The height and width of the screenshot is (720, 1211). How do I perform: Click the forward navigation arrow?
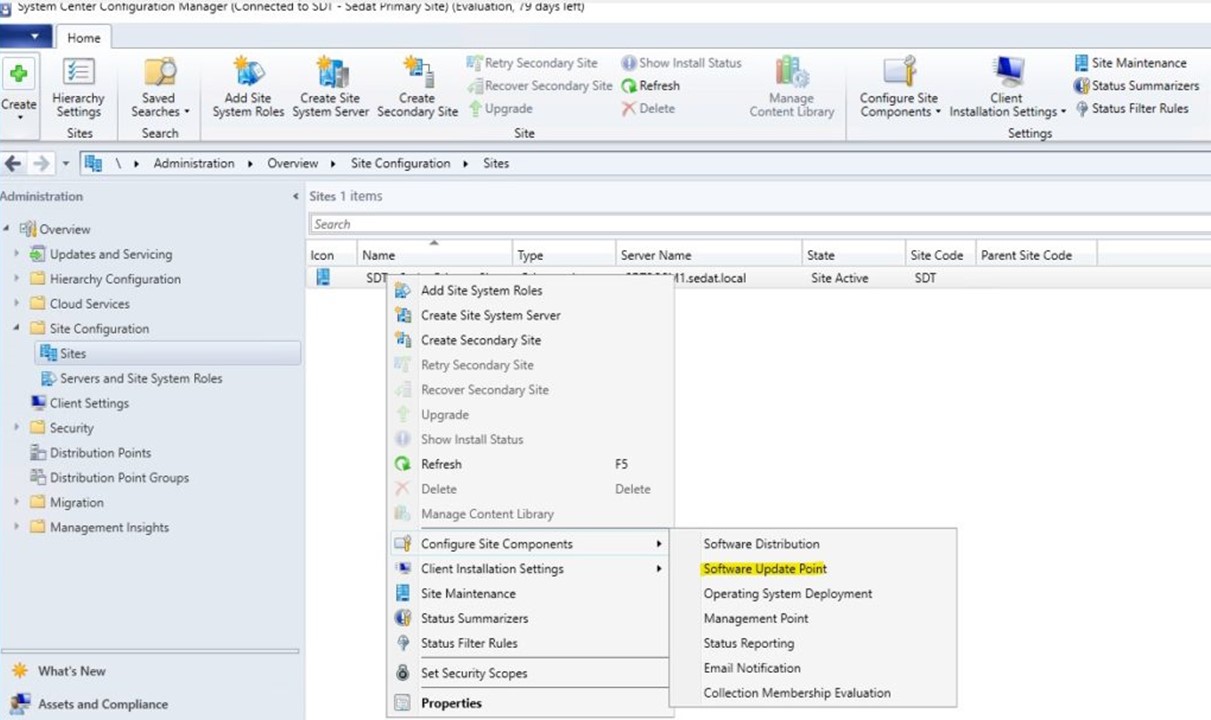[x=41, y=163]
